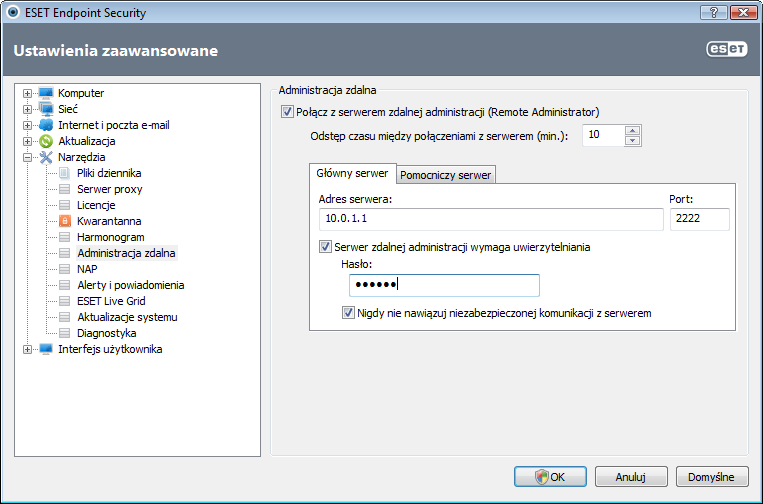Image resolution: width=763 pixels, height=504 pixels.
Task: Select ESET Live Grid in the tree
Action: [111, 301]
